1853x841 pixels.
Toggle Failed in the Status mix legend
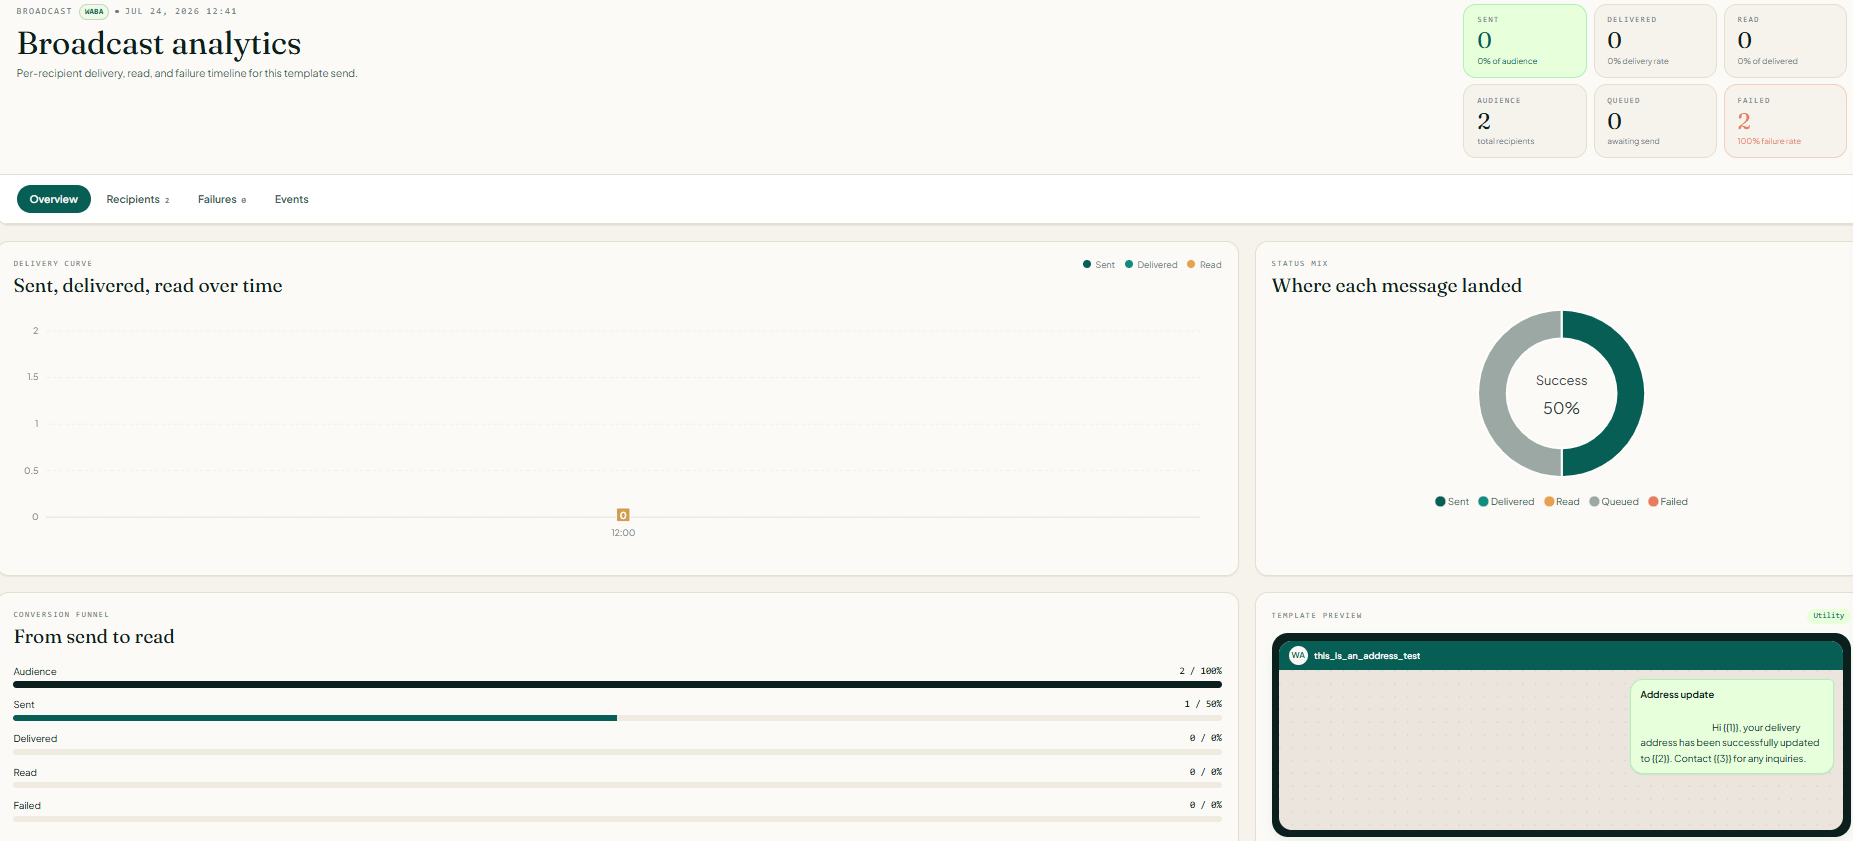pyautogui.click(x=1668, y=502)
